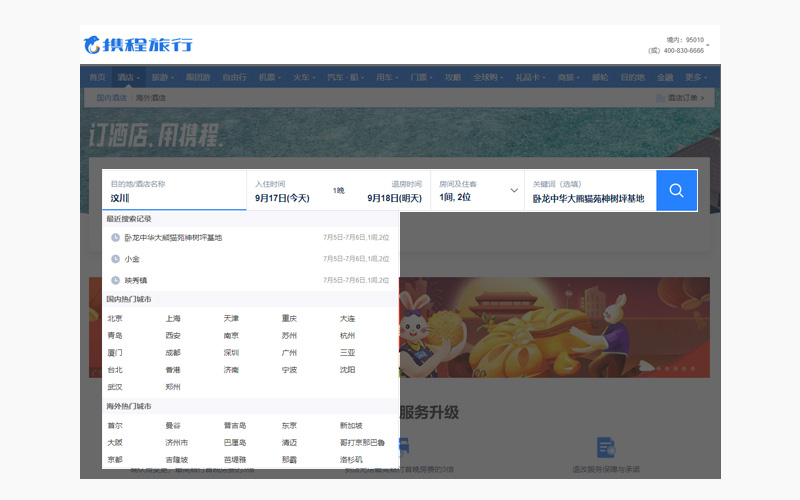The image size is (800, 500).
Task: Click the Ctrip 携程旅行 logo
Action: click(x=138, y=45)
